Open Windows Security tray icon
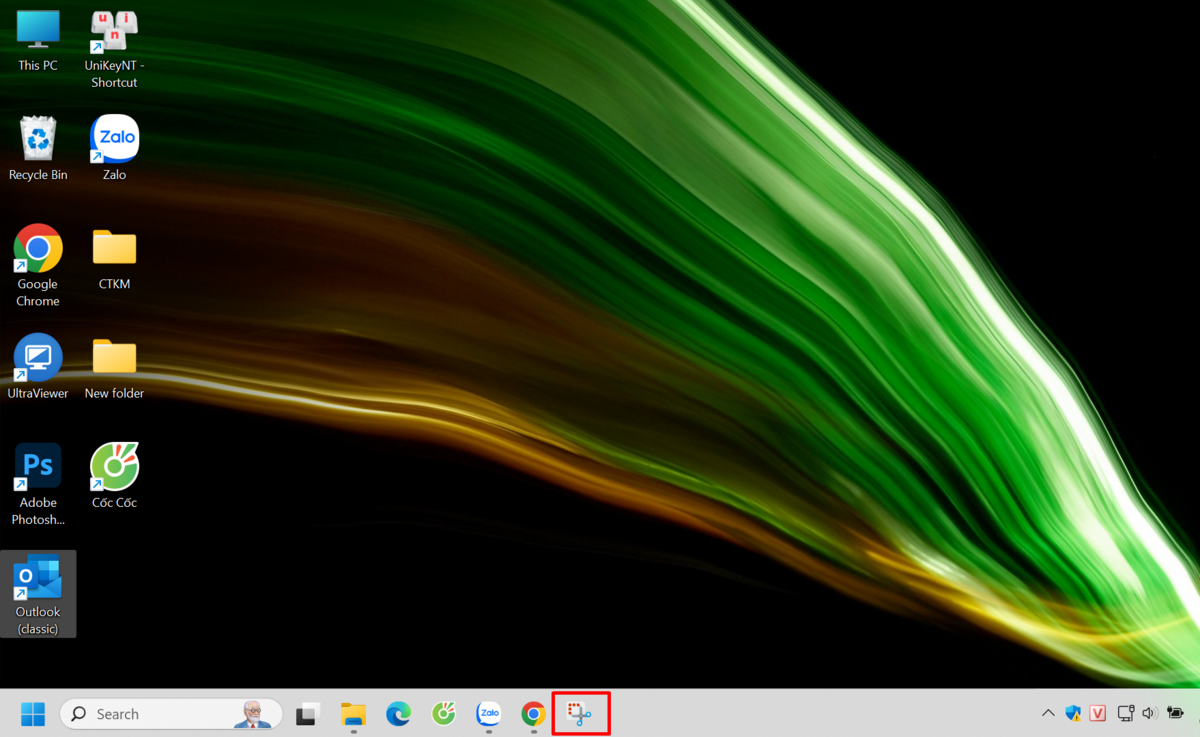 point(1073,714)
